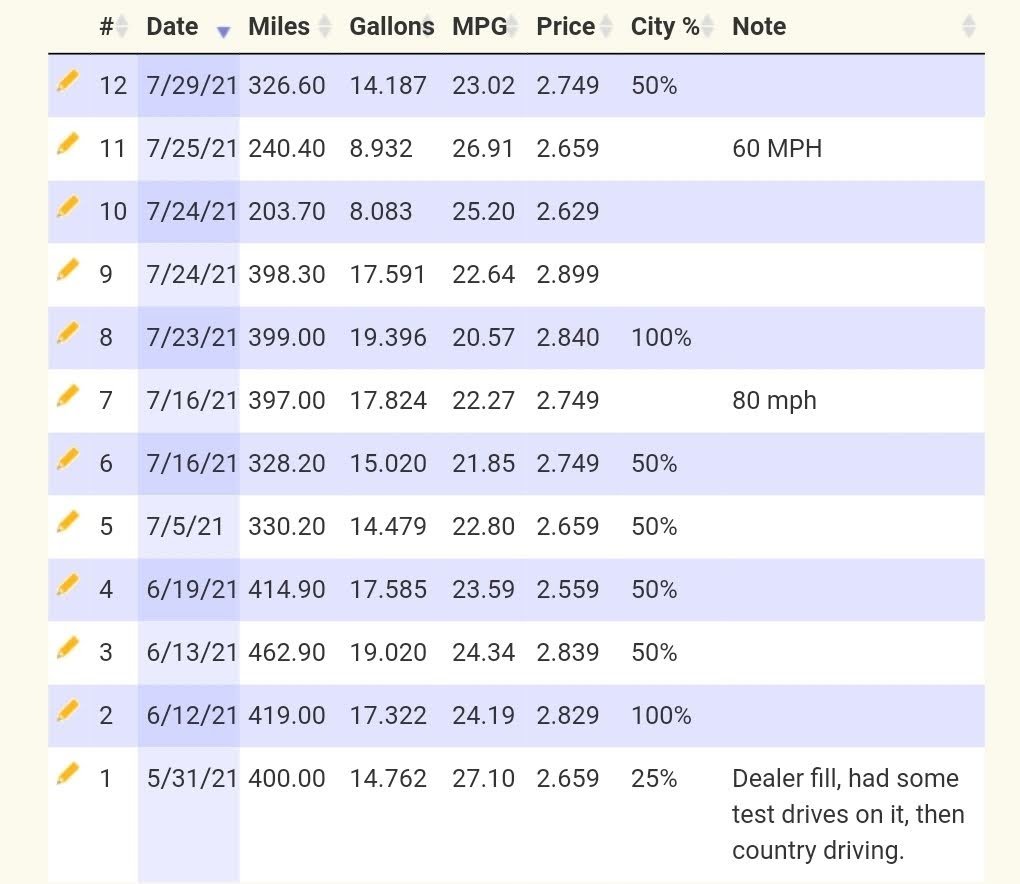Edit fill-up entry number 12
The height and width of the screenshot is (884, 1020).
click(68, 81)
